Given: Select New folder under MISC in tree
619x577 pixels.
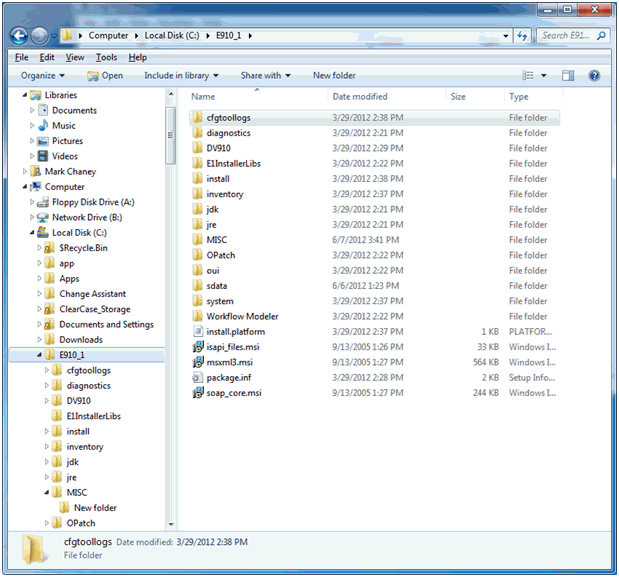Looking at the screenshot, I should click(95, 508).
